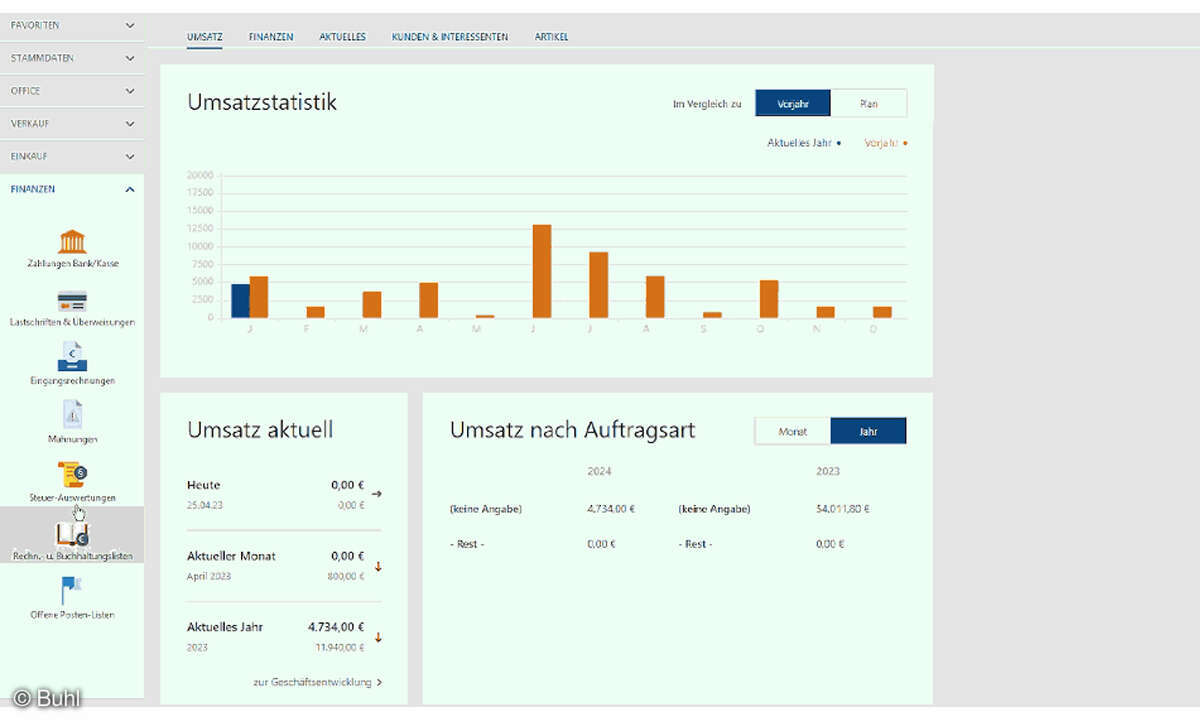Click 2023 column header
This screenshot has width=1200, height=720.
coord(828,471)
